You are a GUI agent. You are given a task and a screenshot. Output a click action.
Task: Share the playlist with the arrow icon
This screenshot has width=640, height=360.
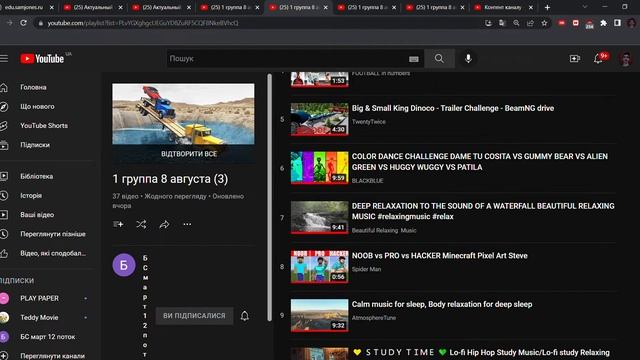(x=164, y=224)
